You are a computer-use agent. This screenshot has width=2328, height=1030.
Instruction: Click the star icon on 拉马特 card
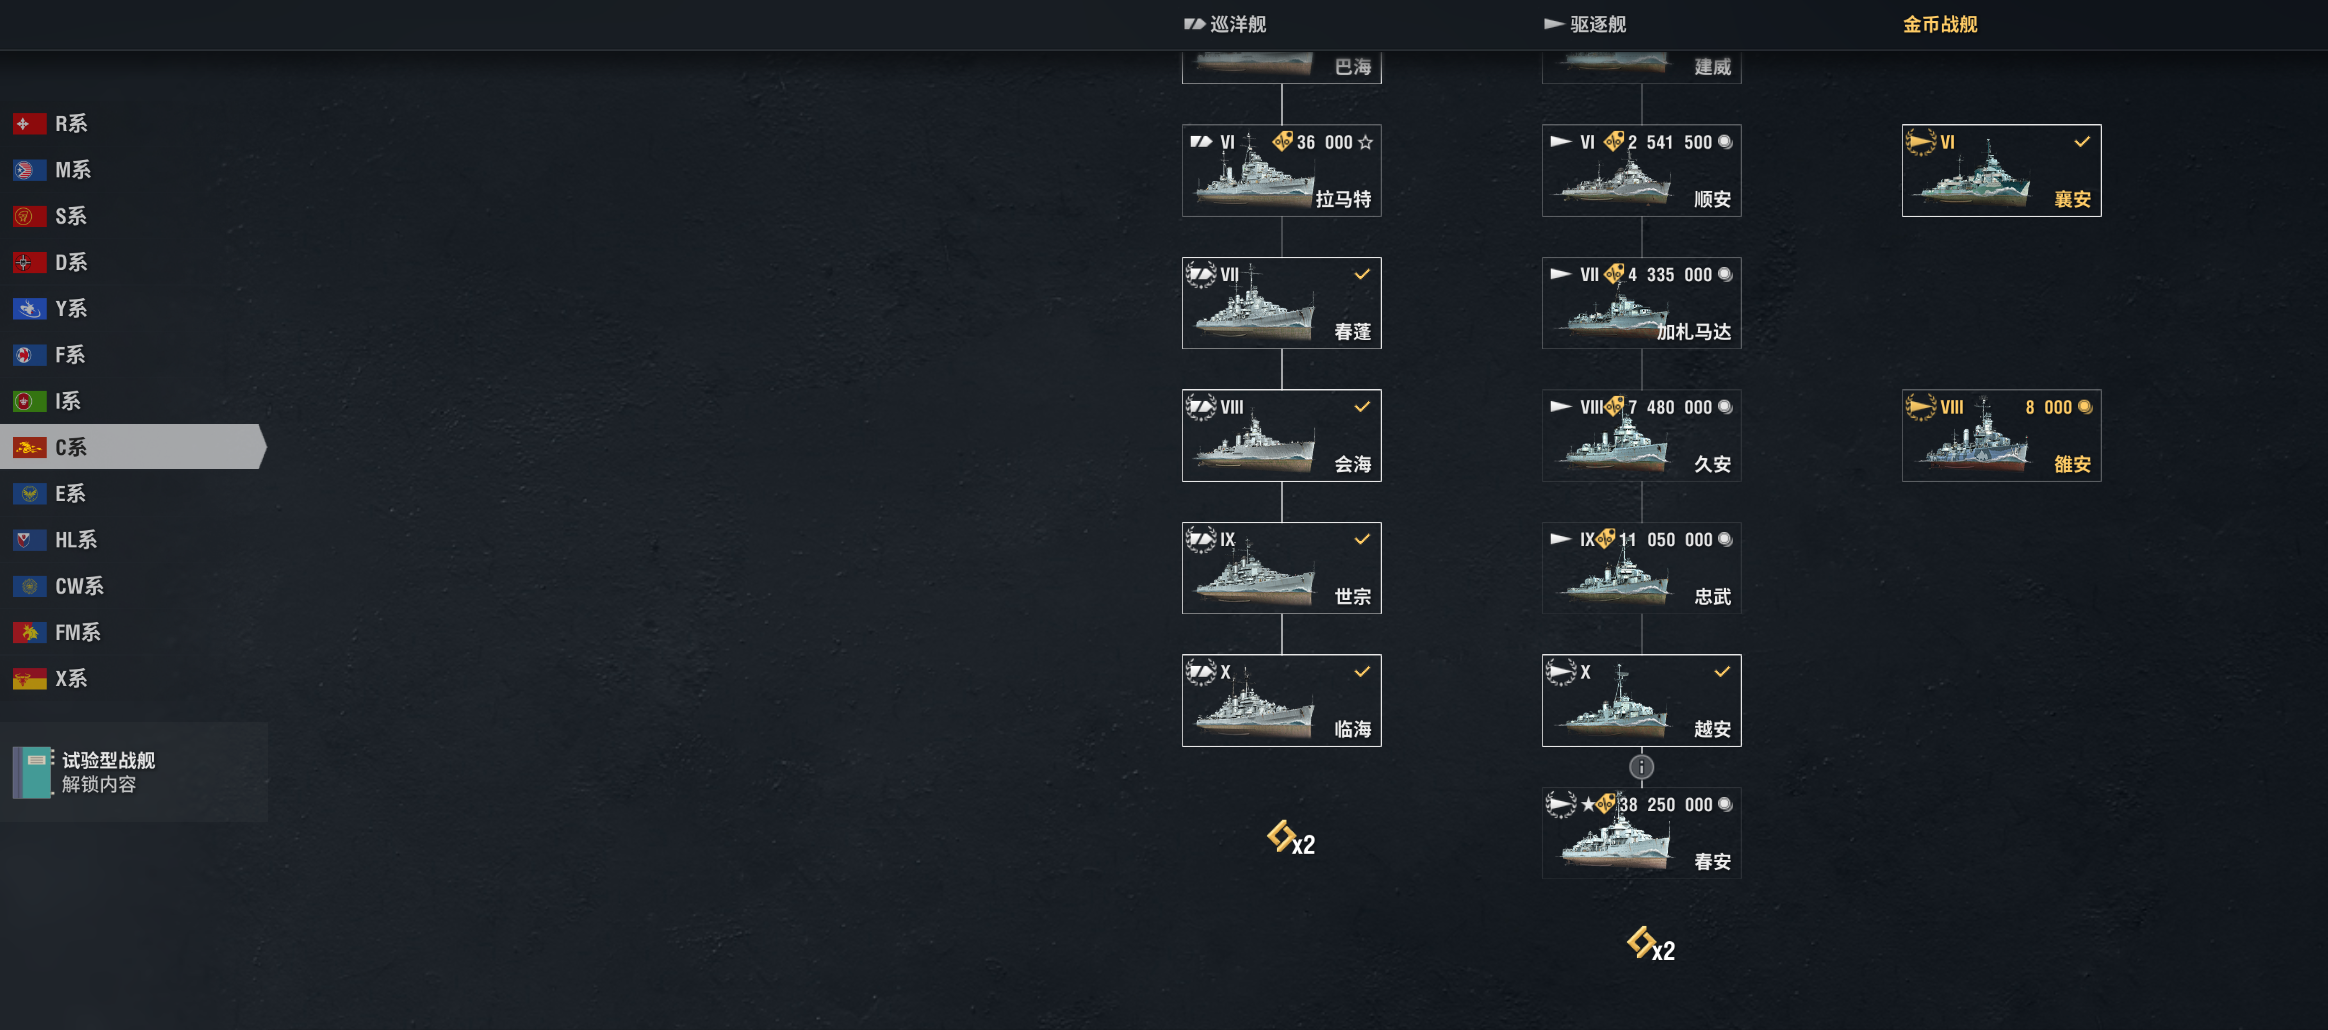pyautogui.click(x=1366, y=142)
